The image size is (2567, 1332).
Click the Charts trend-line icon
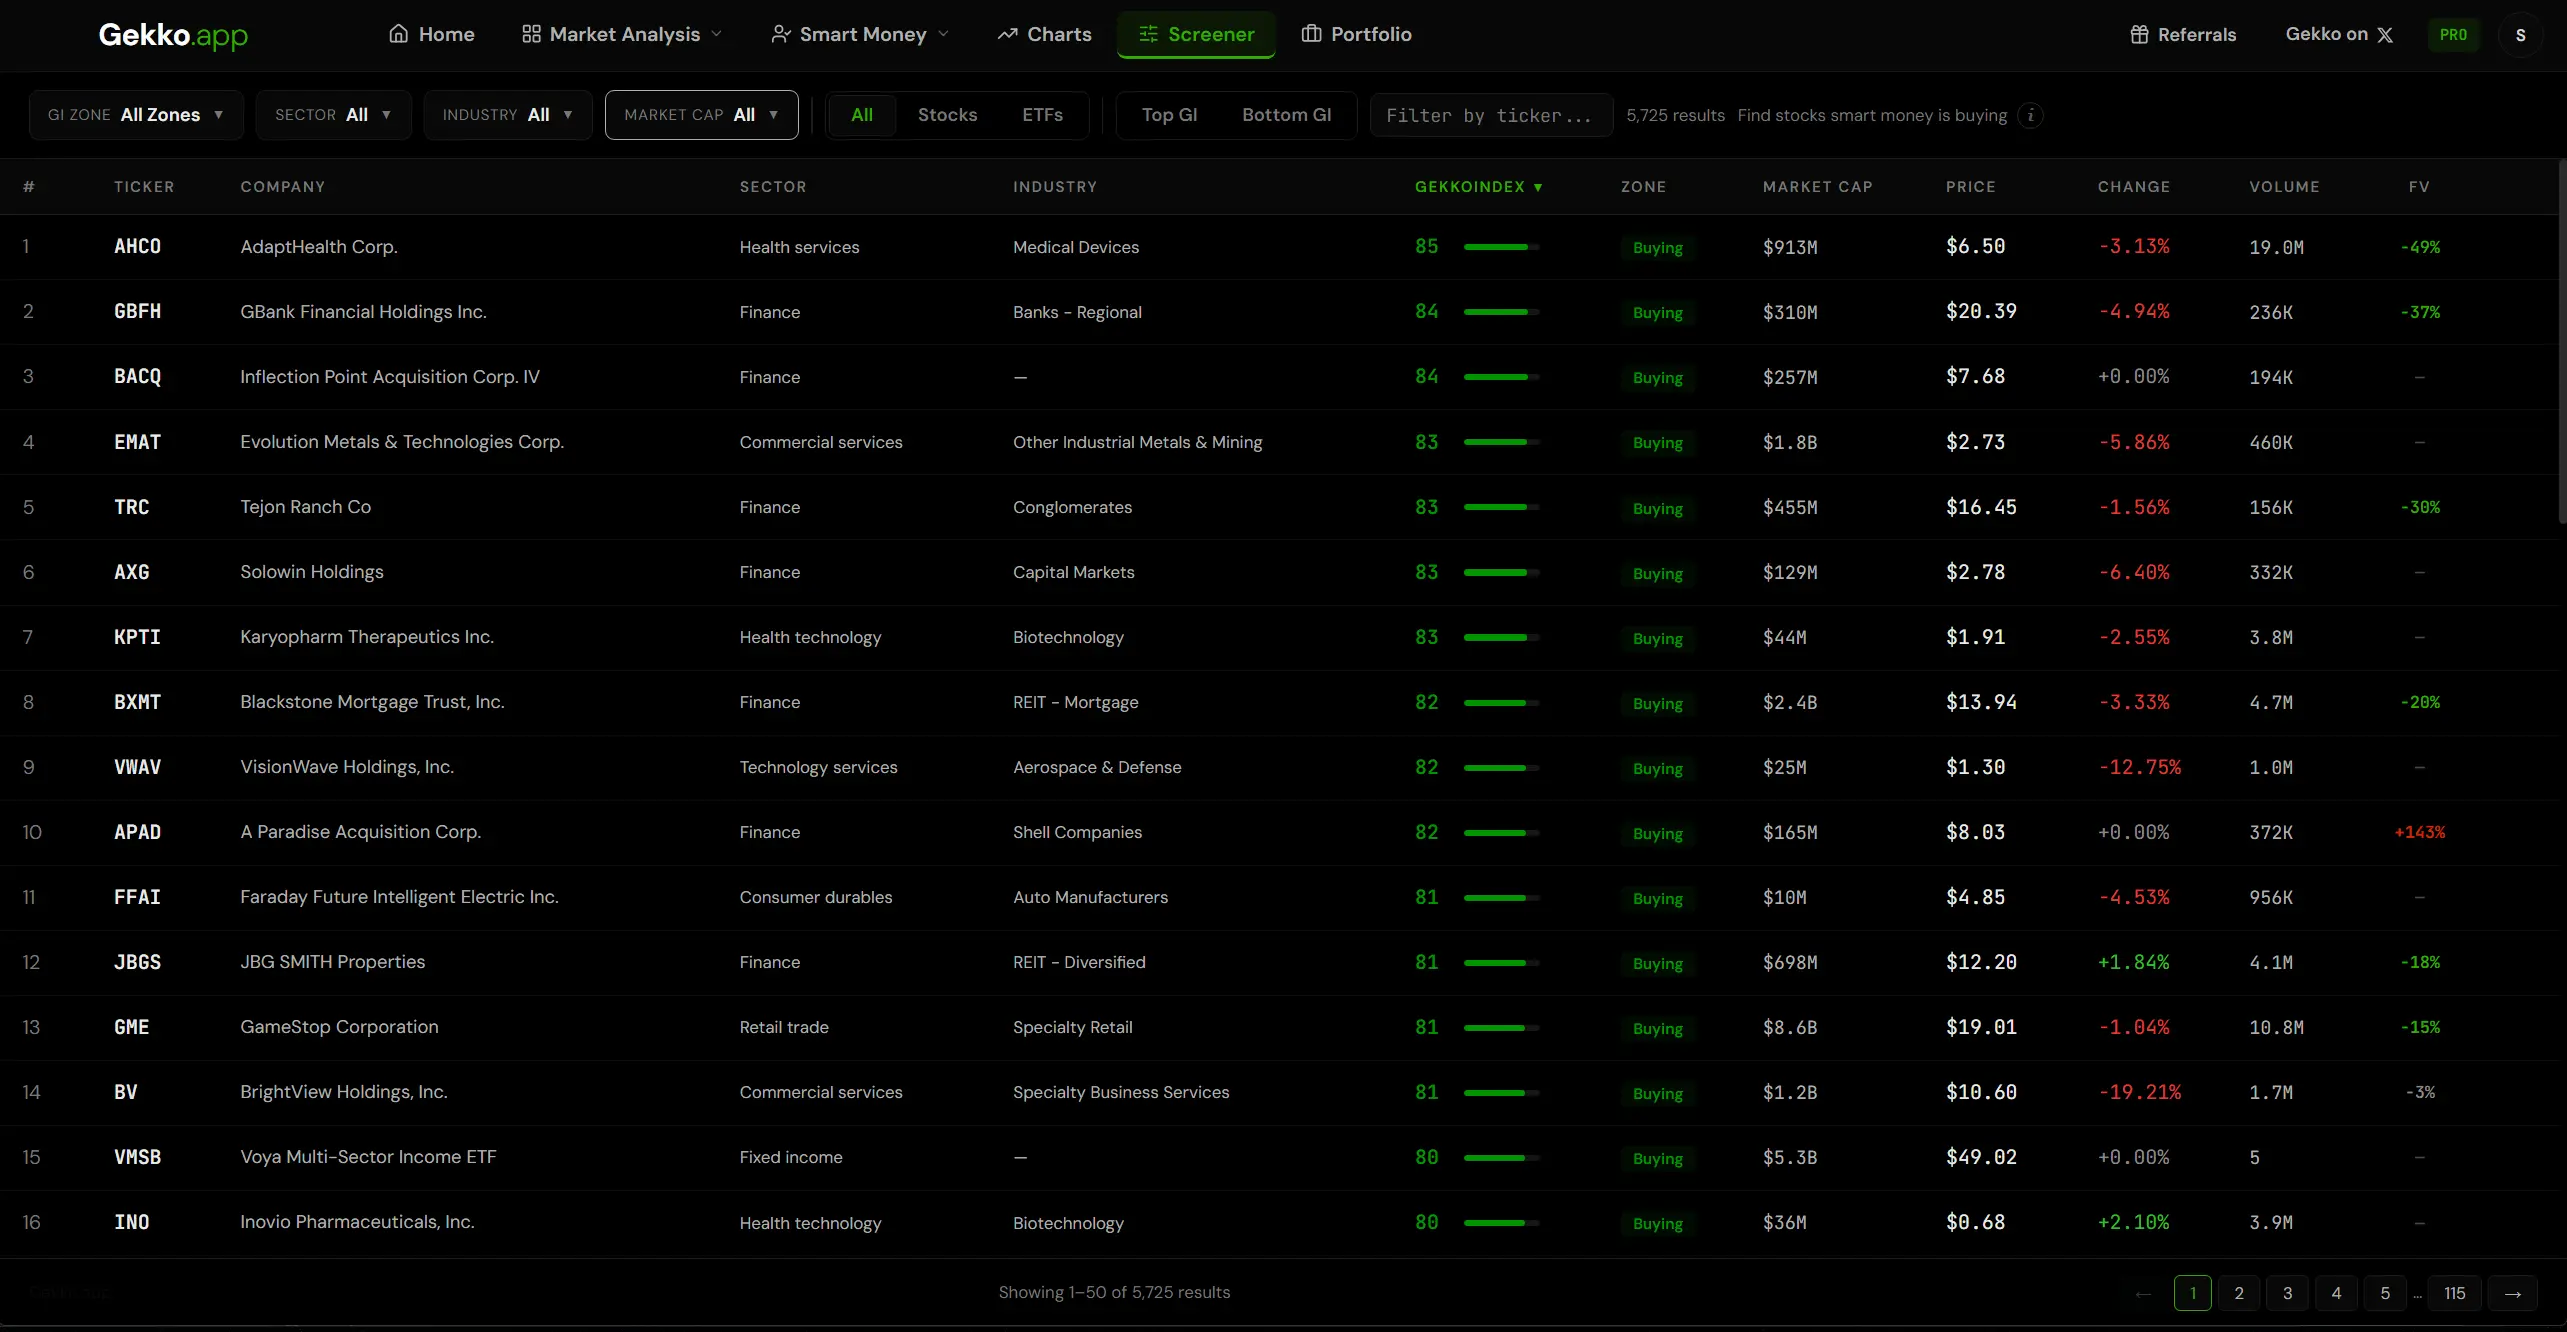pyautogui.click(x=1007, y=34)
